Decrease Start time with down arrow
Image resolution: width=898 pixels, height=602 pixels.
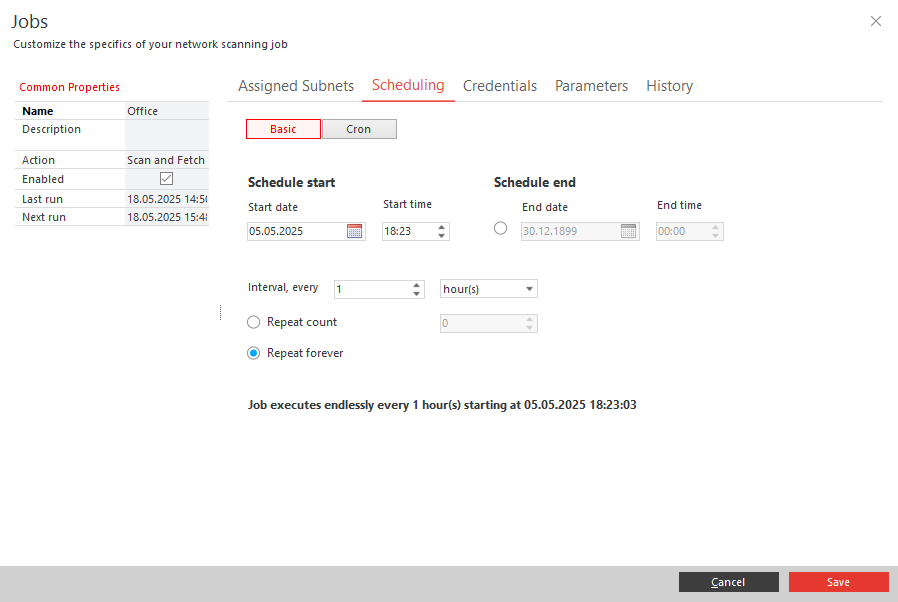(442, 235)
